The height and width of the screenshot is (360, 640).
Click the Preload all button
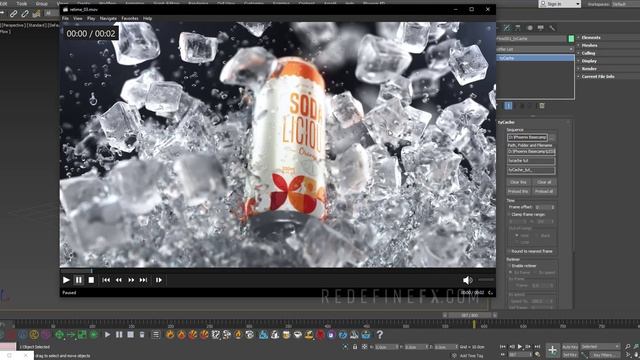(544, 191)
